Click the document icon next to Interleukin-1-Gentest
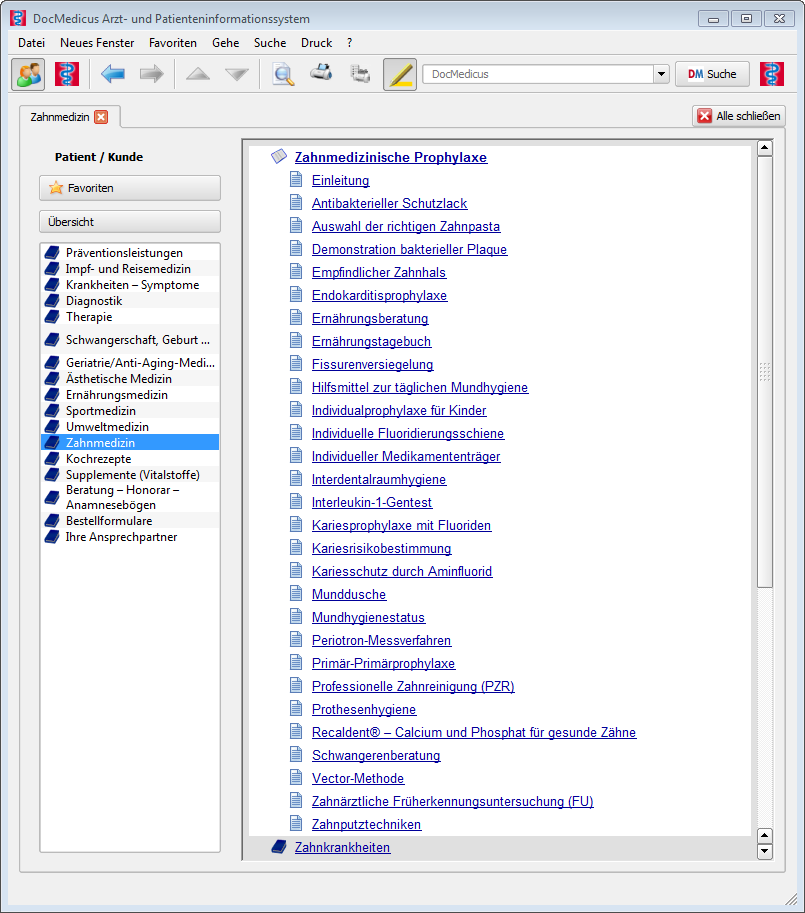Screen dimensions: 805x913 [x=296, y=501]
